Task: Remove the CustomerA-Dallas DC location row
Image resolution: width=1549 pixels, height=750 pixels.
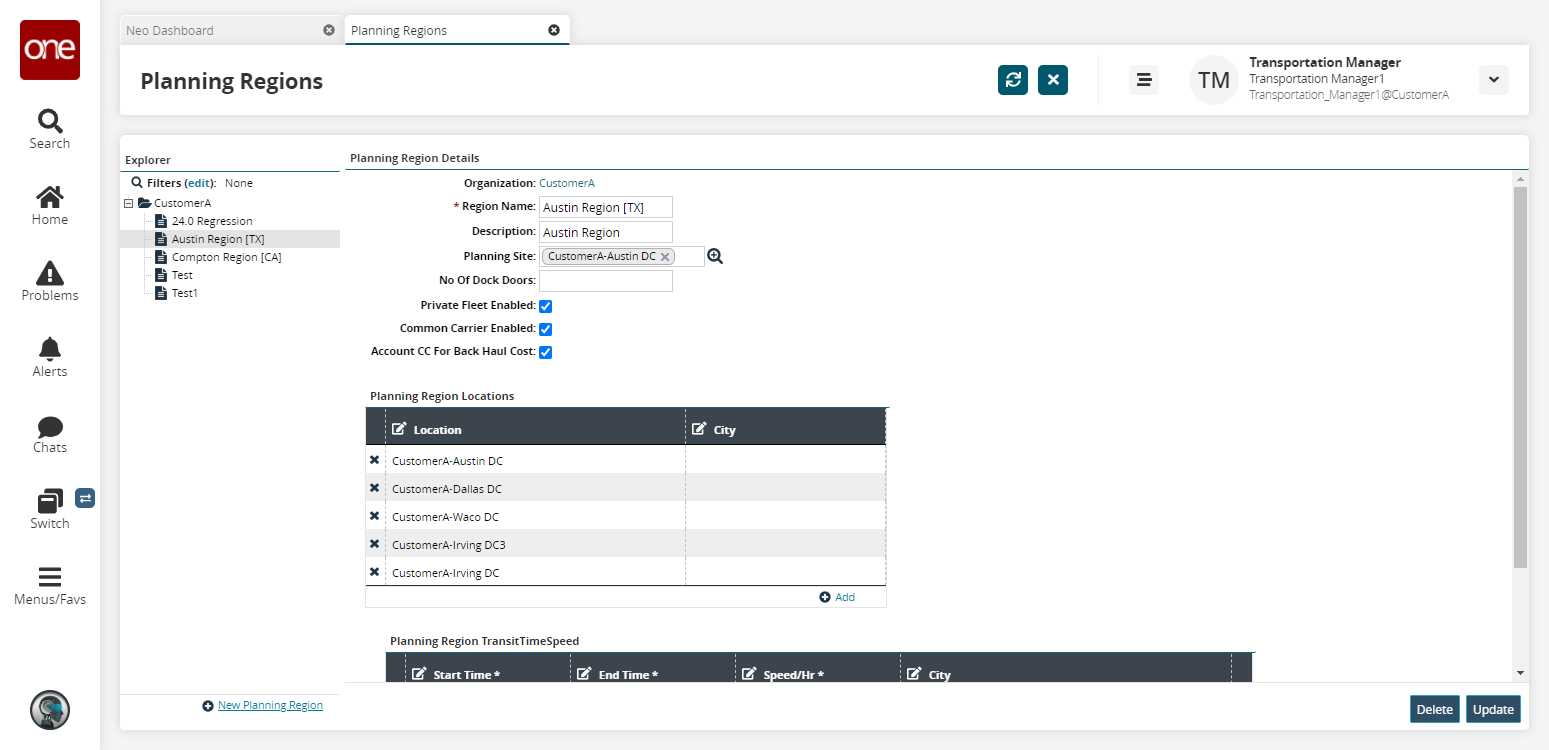Action: [375, 488]
